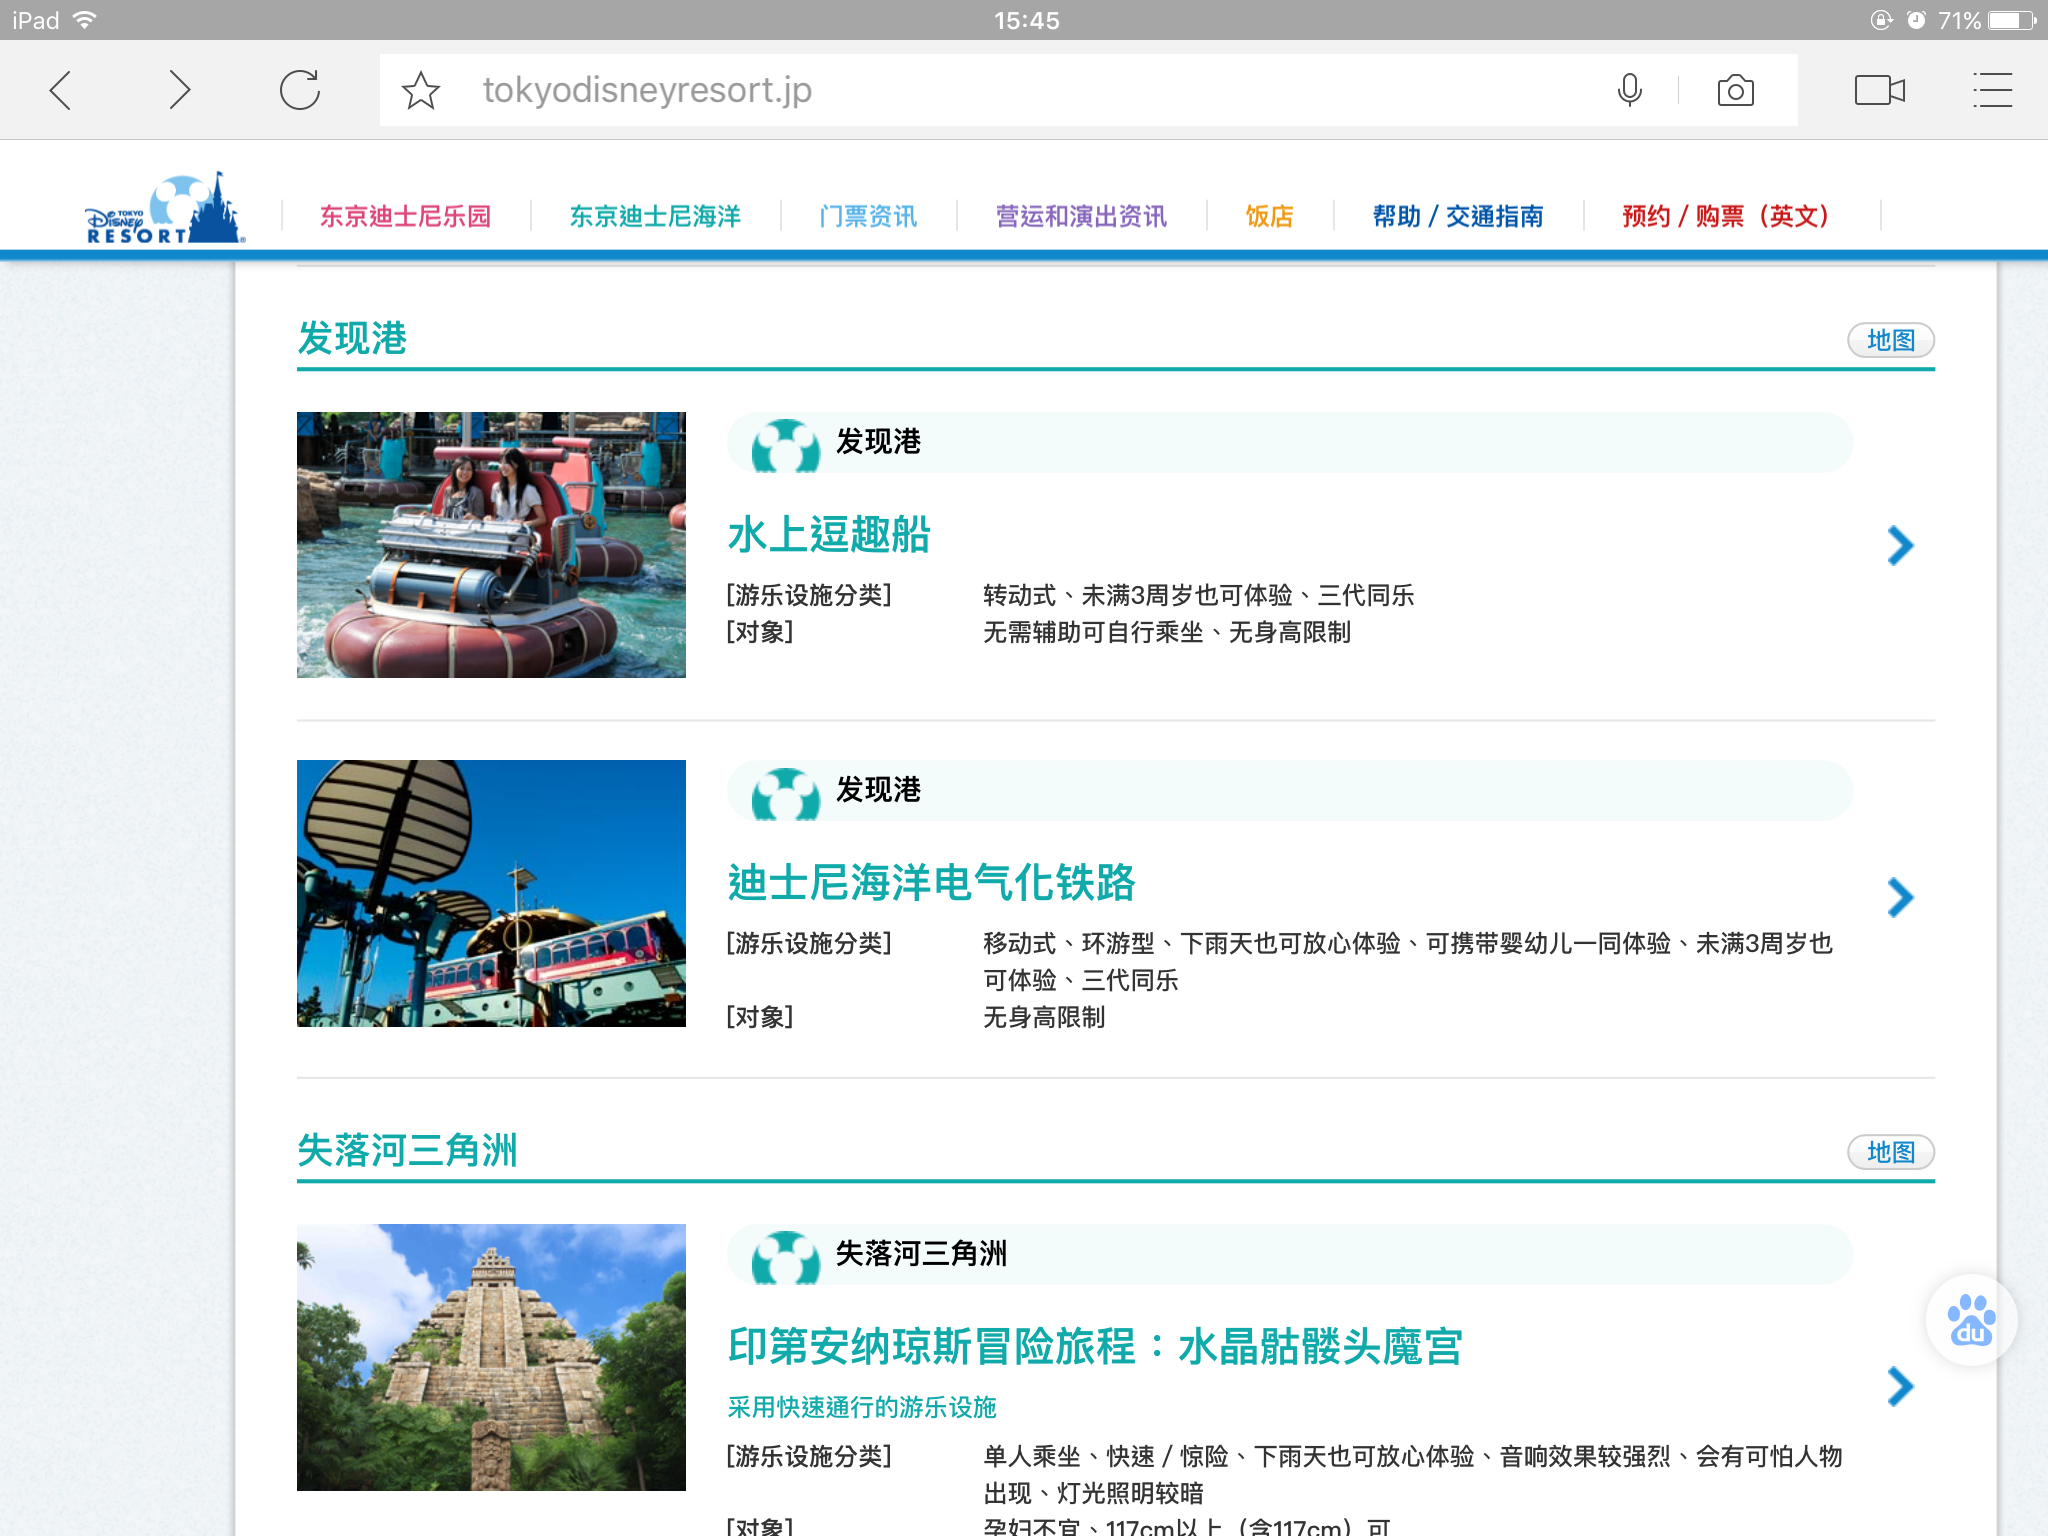This screenshot has height=1536, width=2048.
Task: Tap the Electric Railway train photo
Action: click(491, 893)
